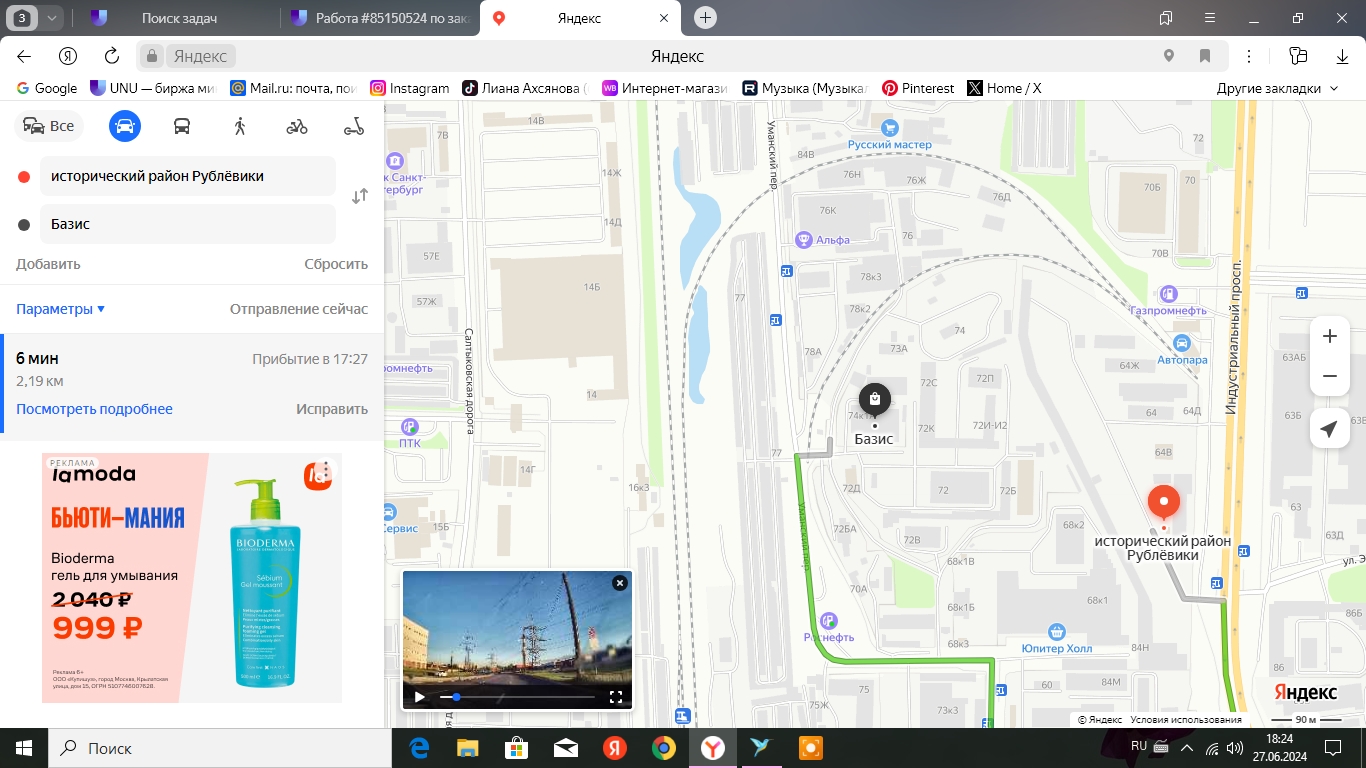Open the Другие закладки bookmarks folder
Viewport: 1366px width, 768px height.
(1276, 88)
